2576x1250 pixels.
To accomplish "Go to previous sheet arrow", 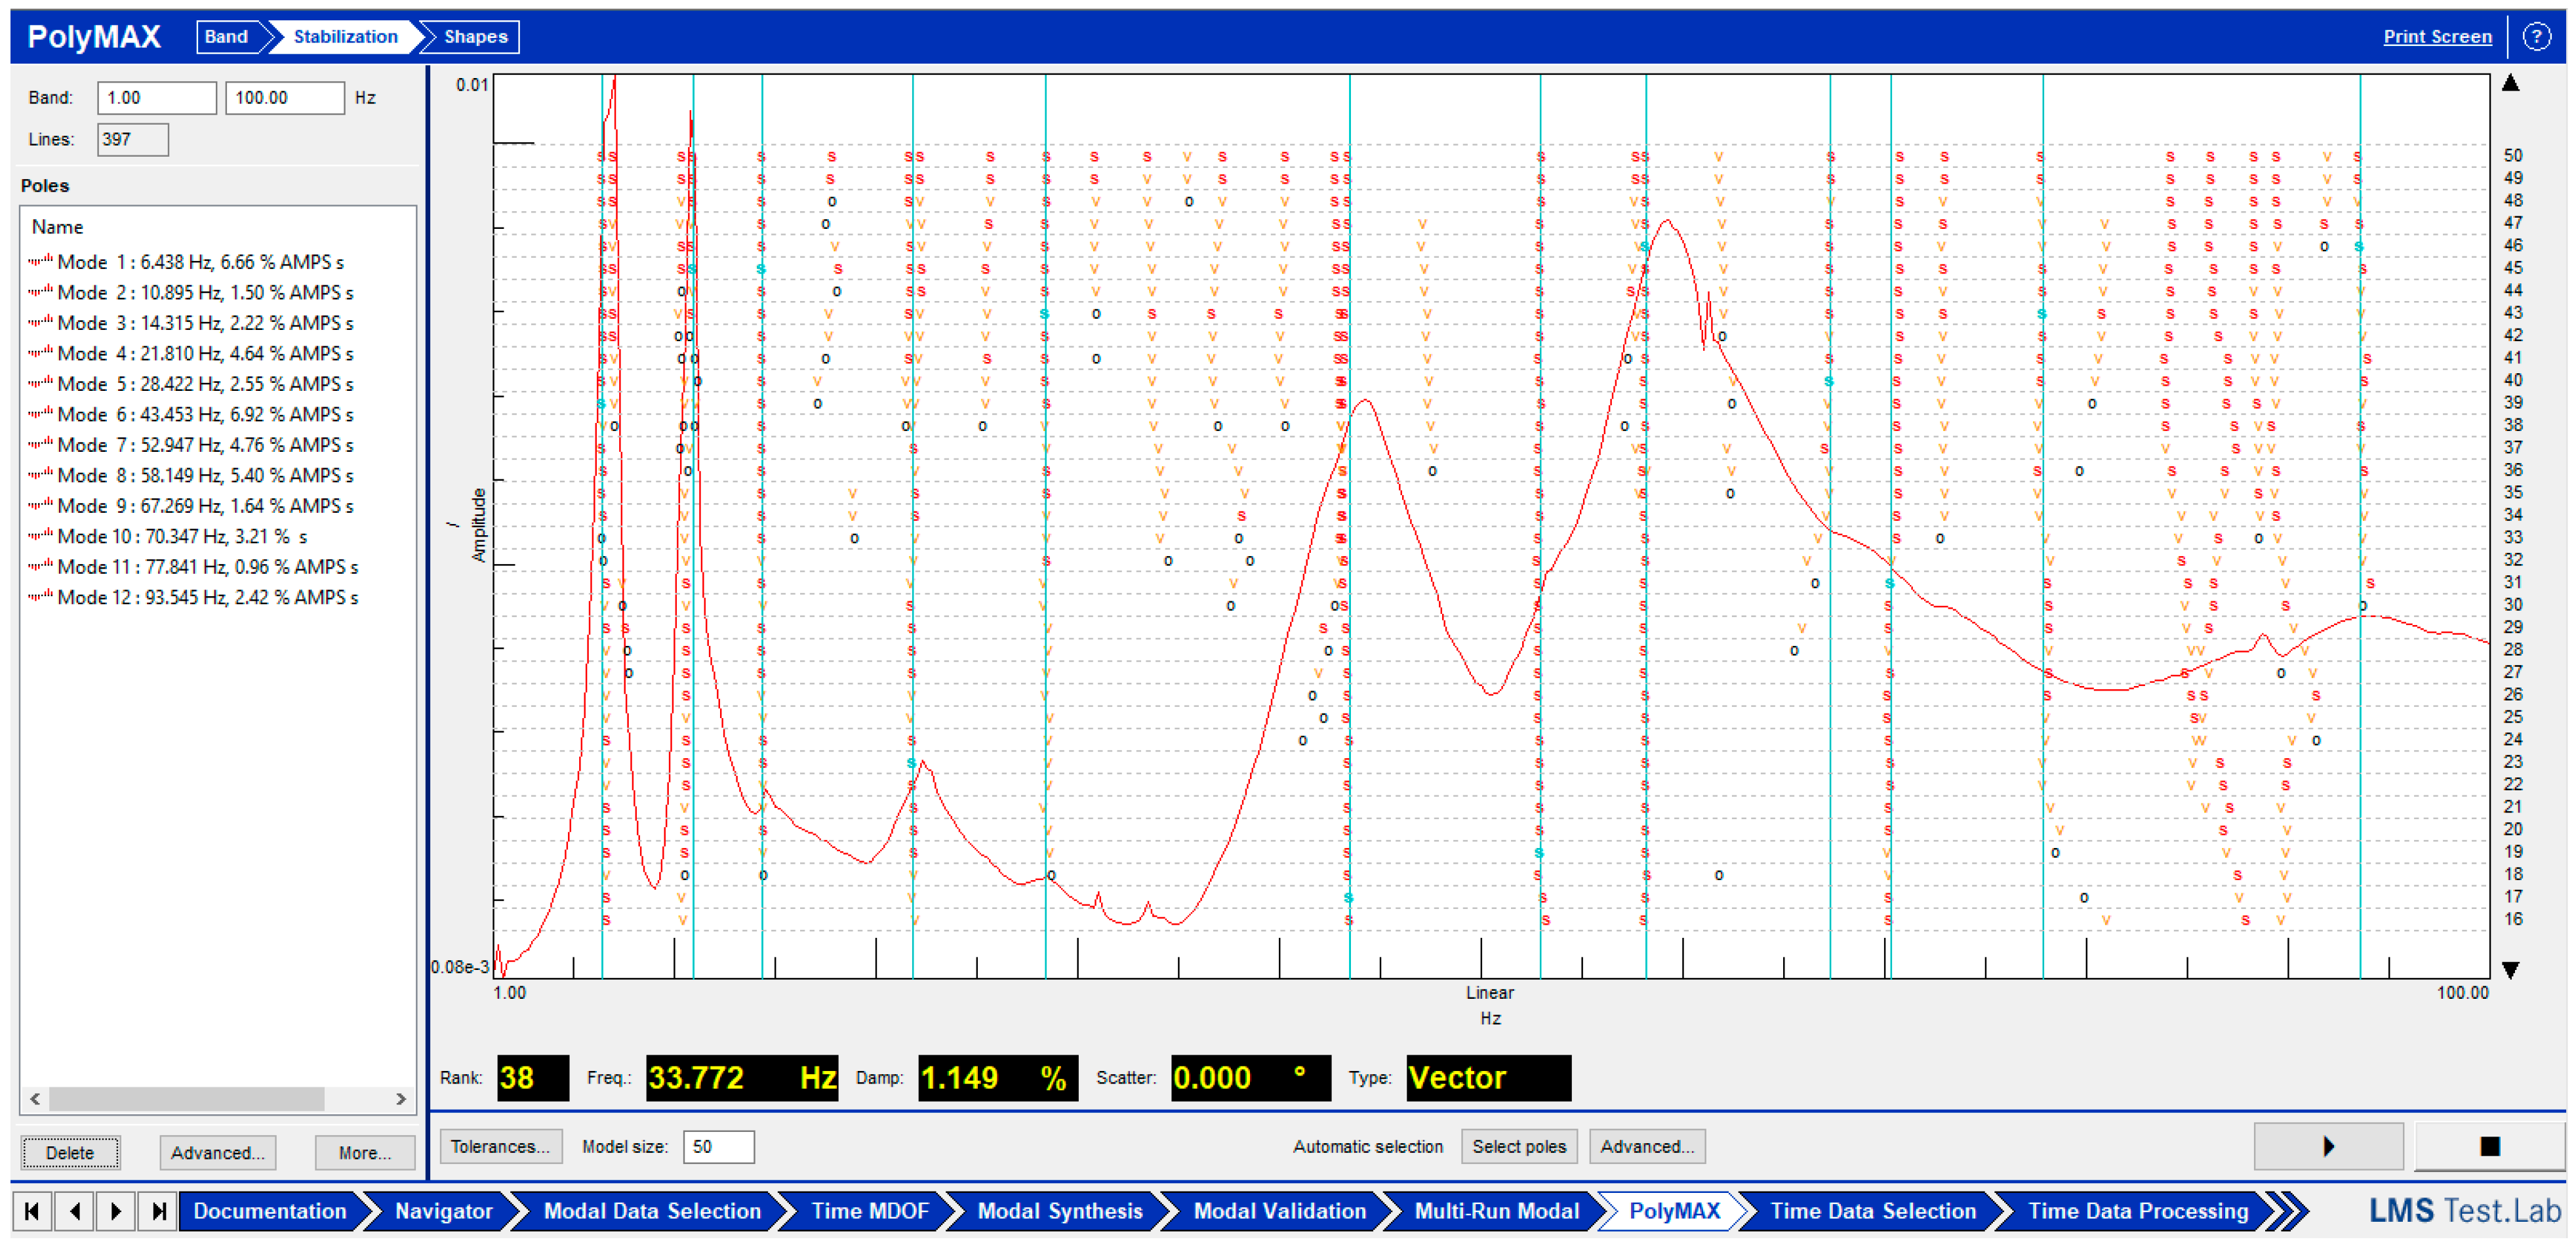I will click(75, 1211).
